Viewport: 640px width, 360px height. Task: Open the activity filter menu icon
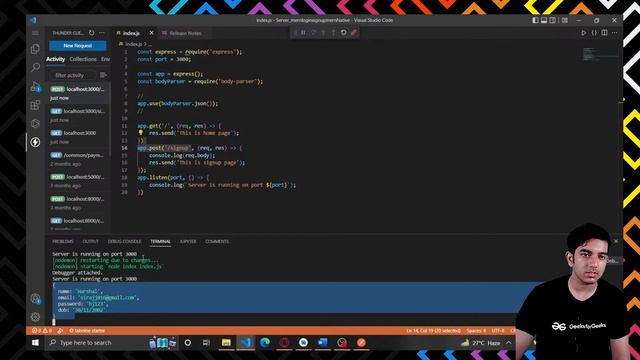tap(103, 75)
